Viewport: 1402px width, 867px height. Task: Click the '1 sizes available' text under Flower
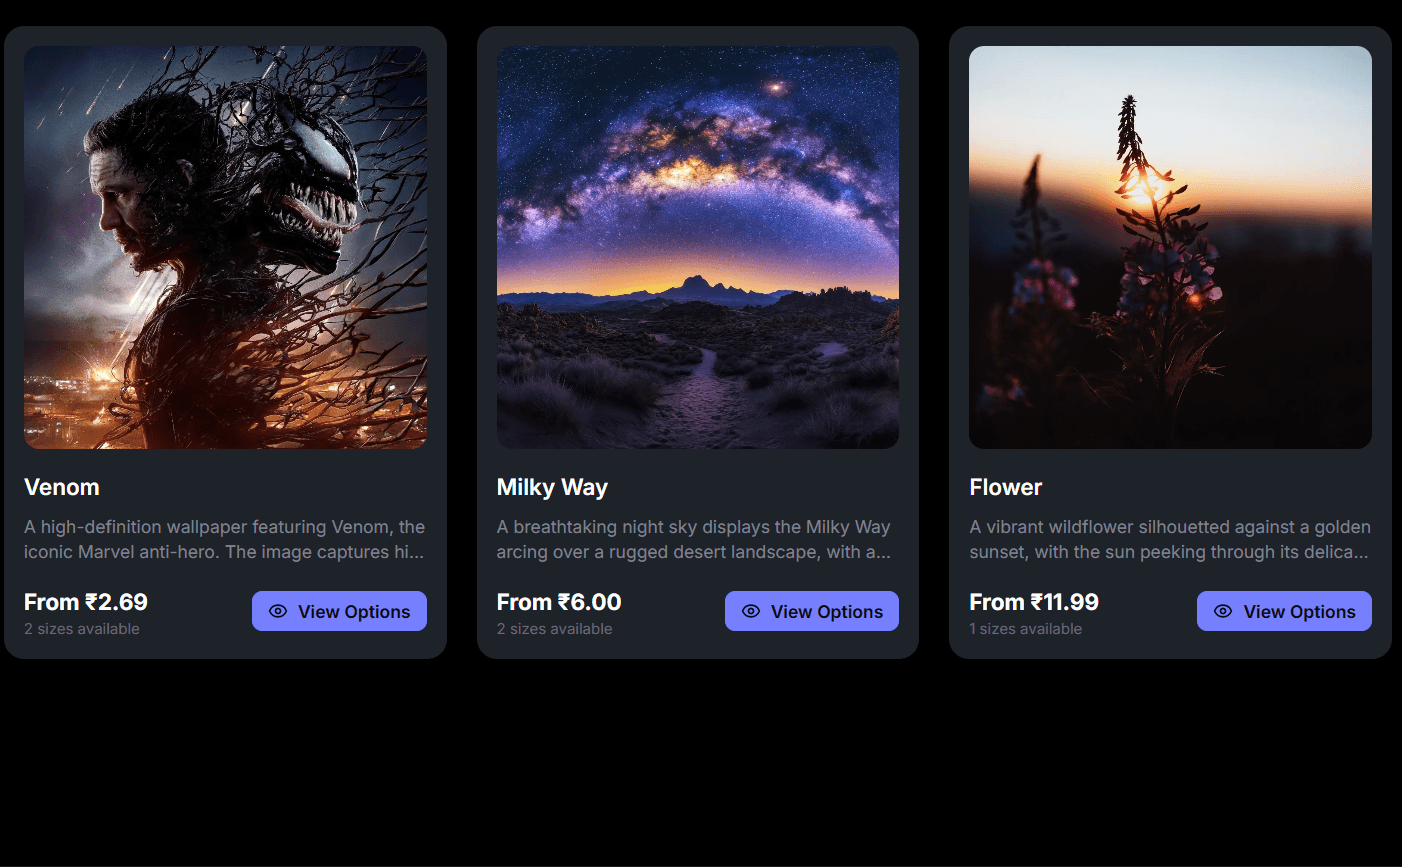1026,629
